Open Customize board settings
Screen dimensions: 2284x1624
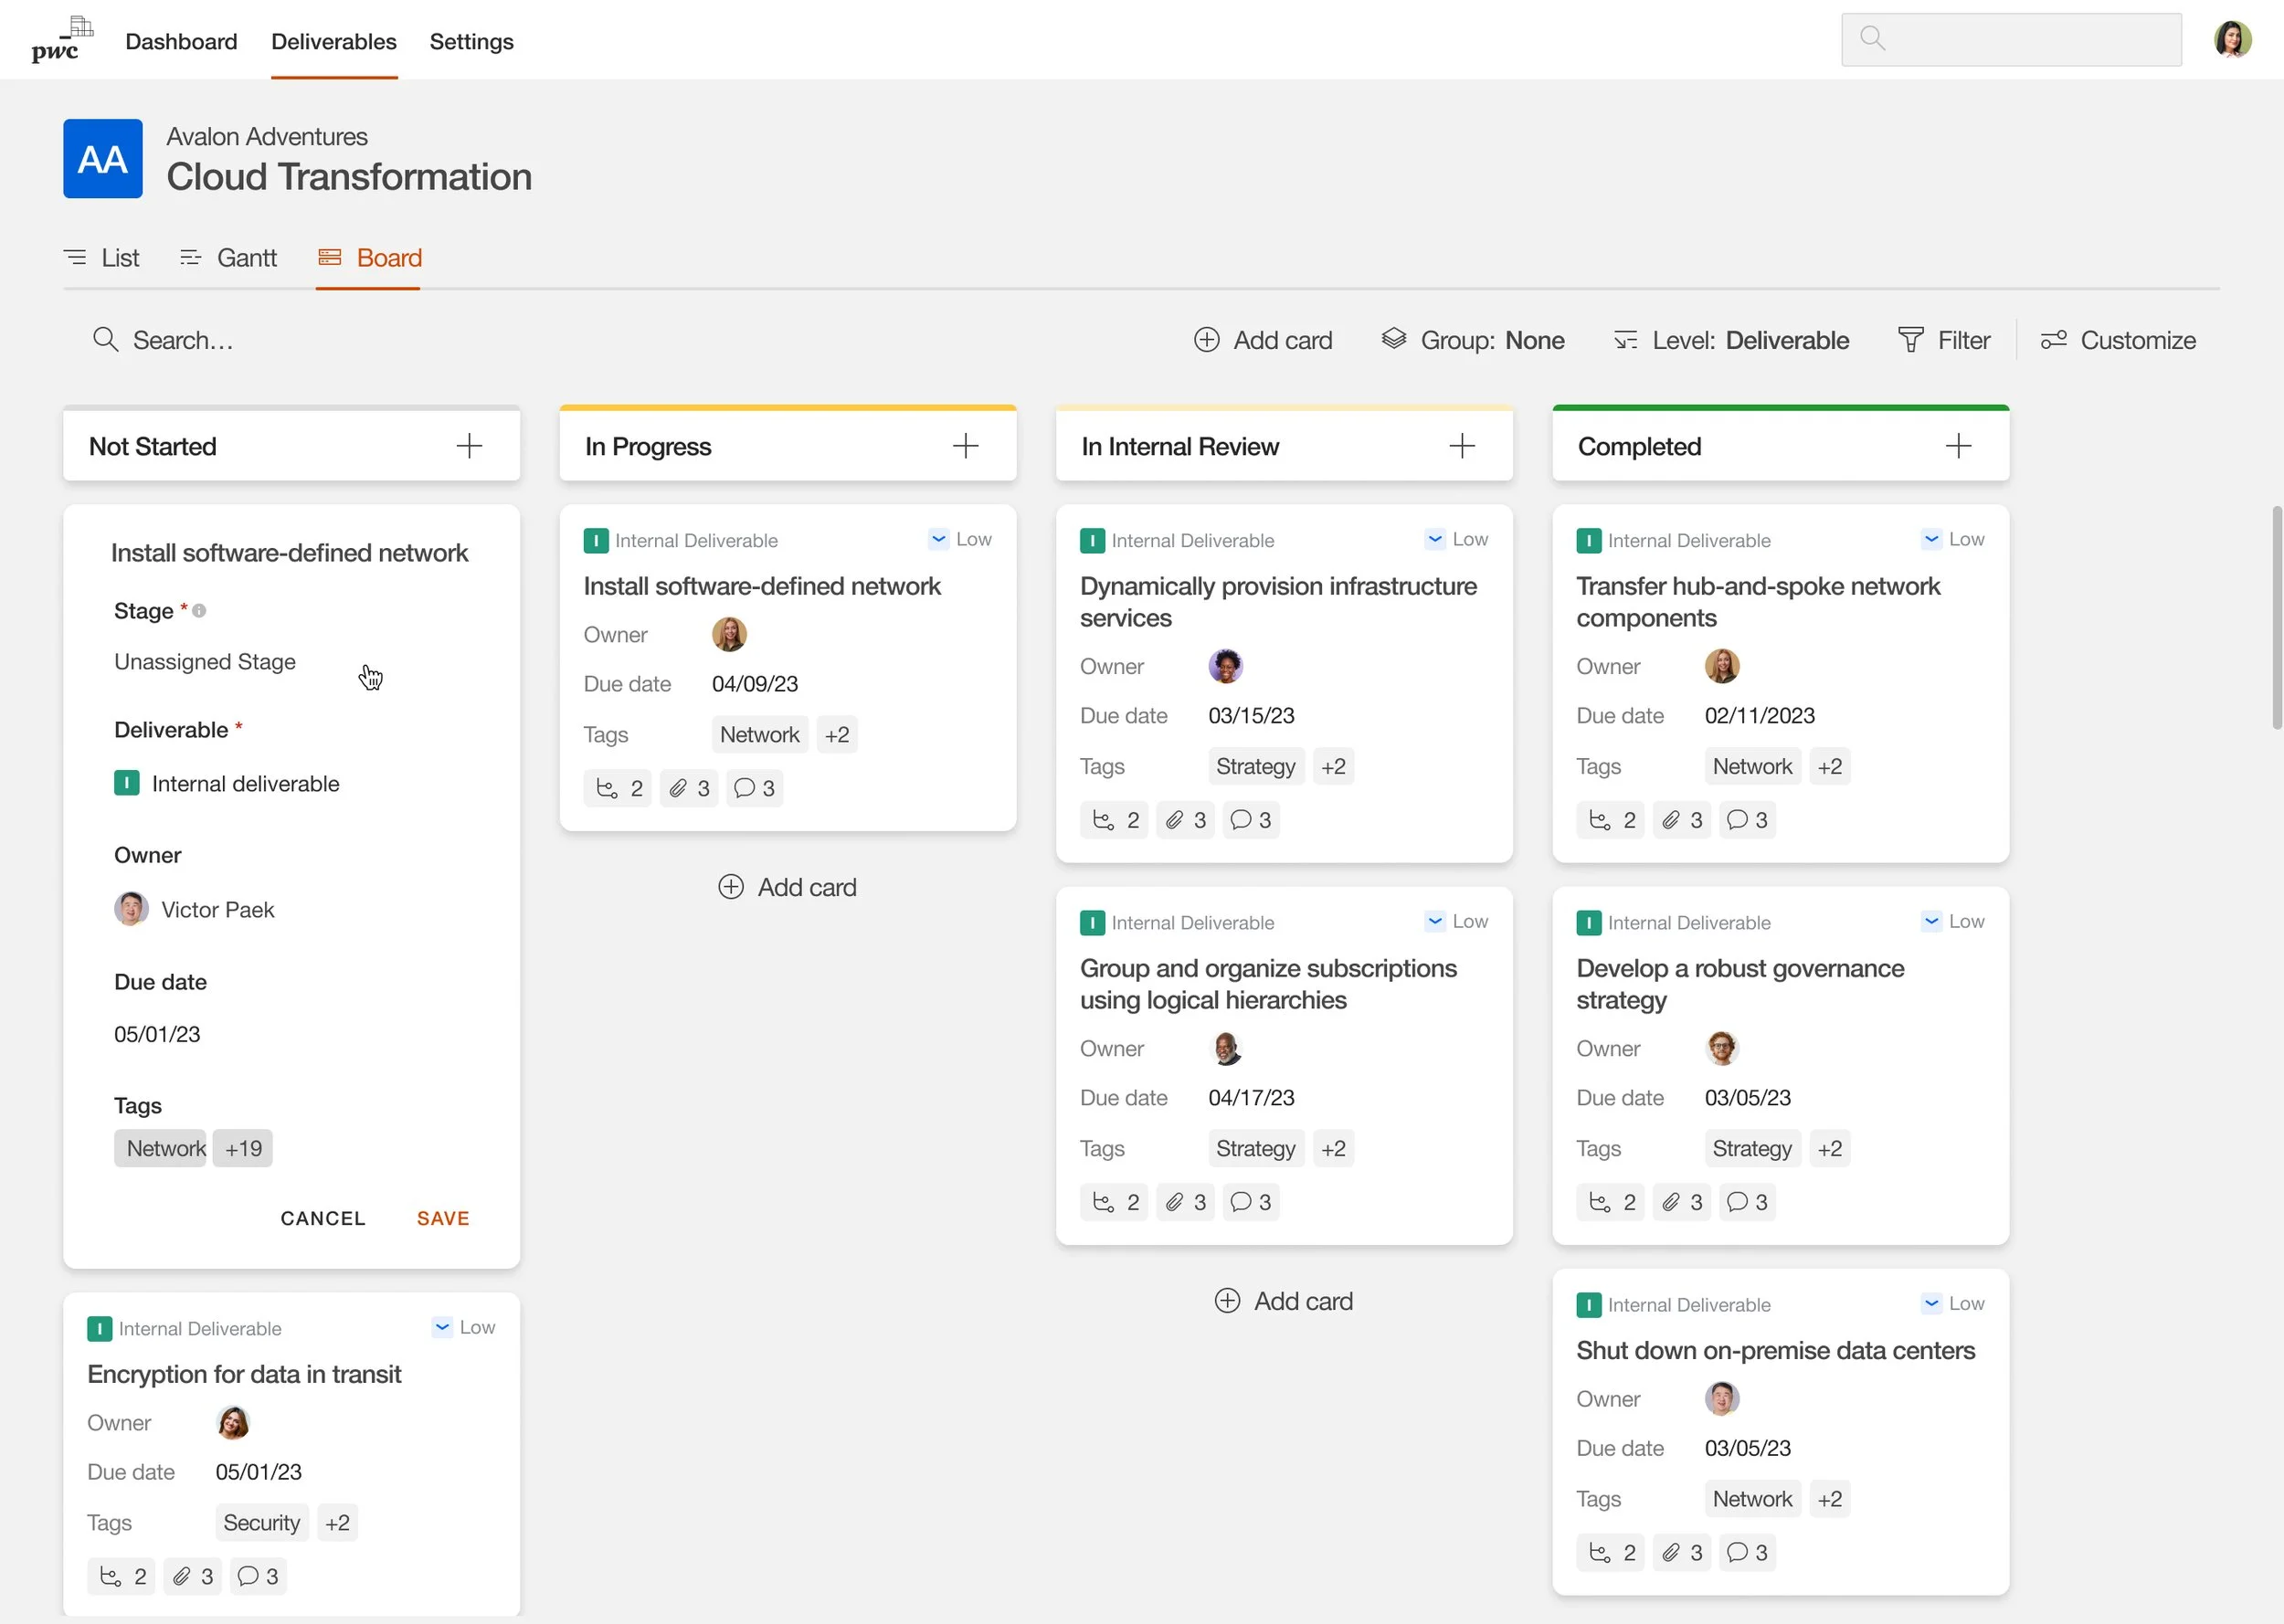point(2118,340)
